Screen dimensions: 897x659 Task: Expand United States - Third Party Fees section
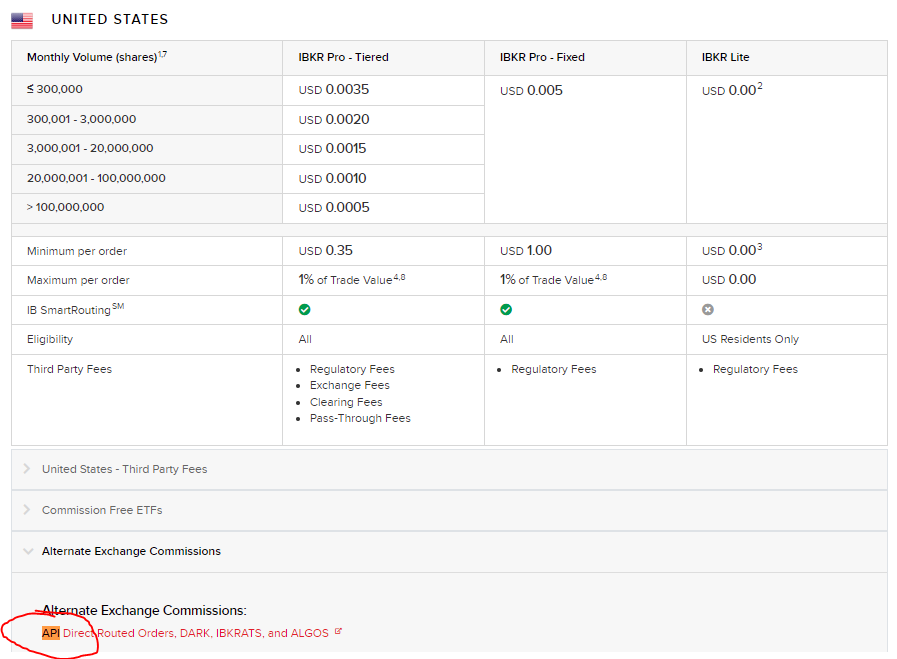[x=449, y=469]
